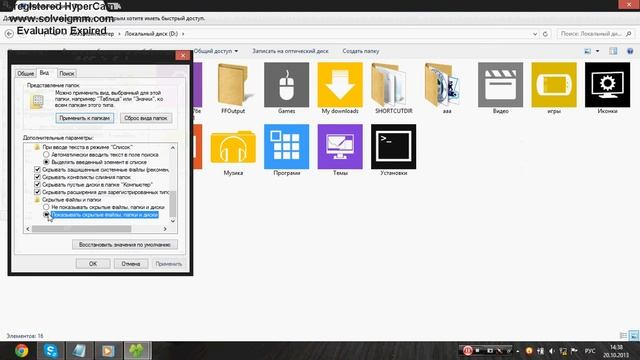Toggle 'Скрывать пустые диски' checkbox
The width and height of the screenshot is (640, 360).
38,184
